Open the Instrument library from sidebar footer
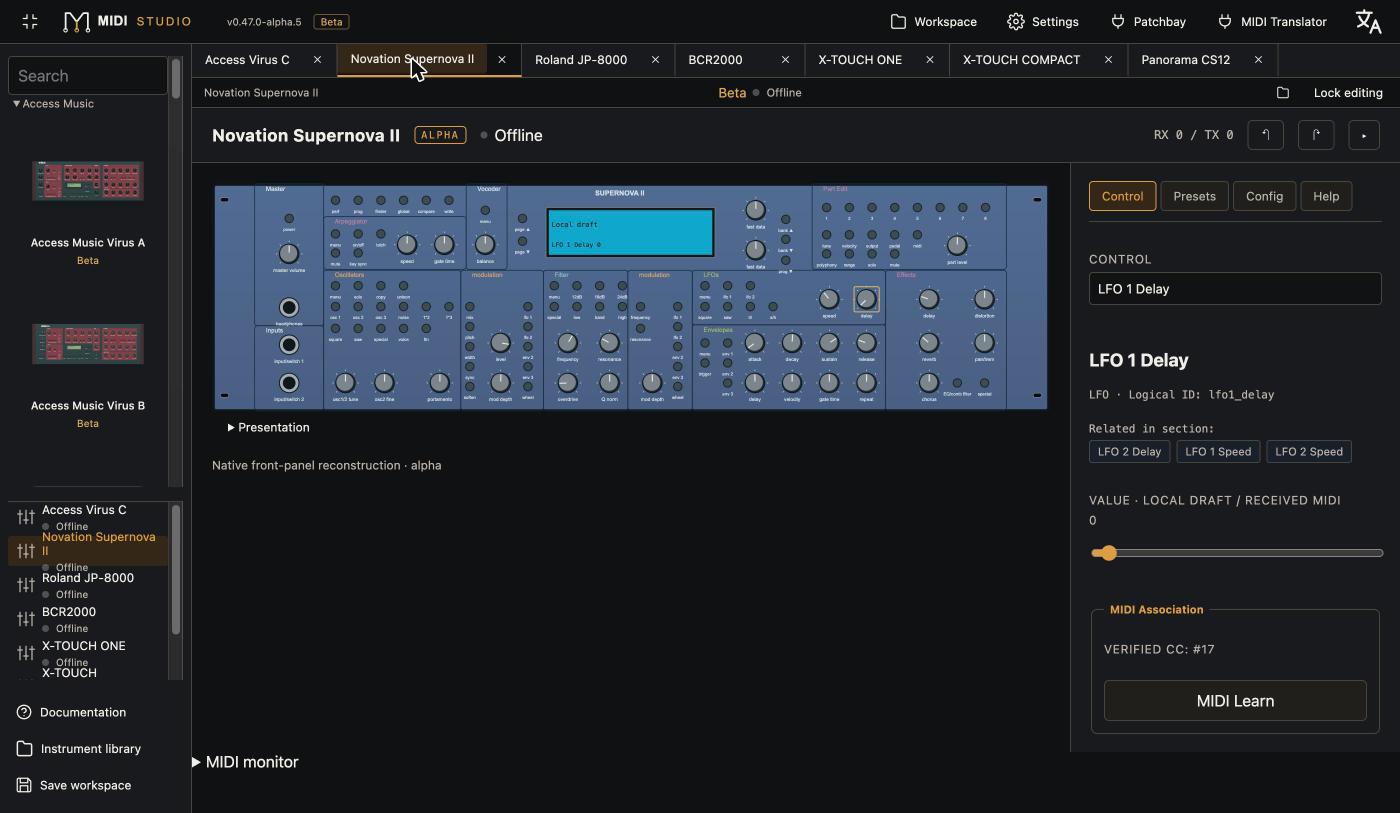This screenshot has height=813, width=1400. pyautogui.click(x=79, y=748)
